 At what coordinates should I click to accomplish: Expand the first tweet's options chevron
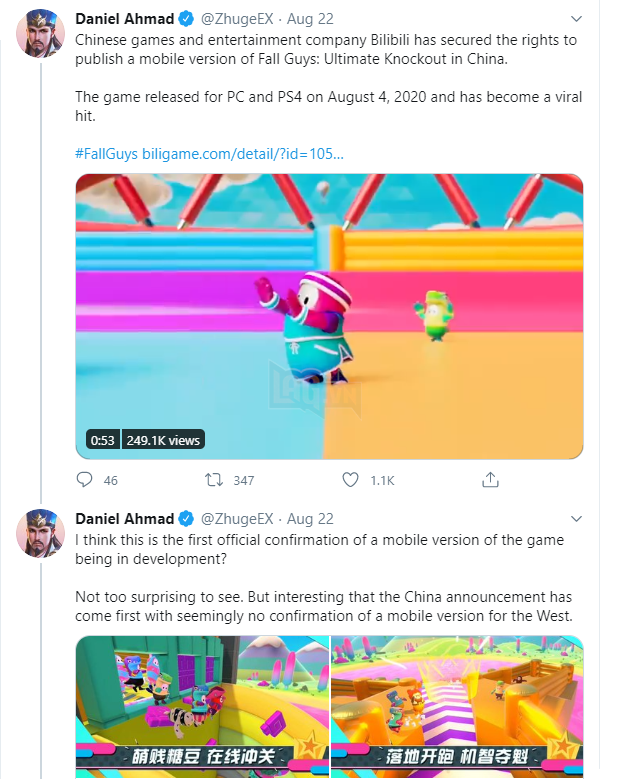(x=576, y=19)
